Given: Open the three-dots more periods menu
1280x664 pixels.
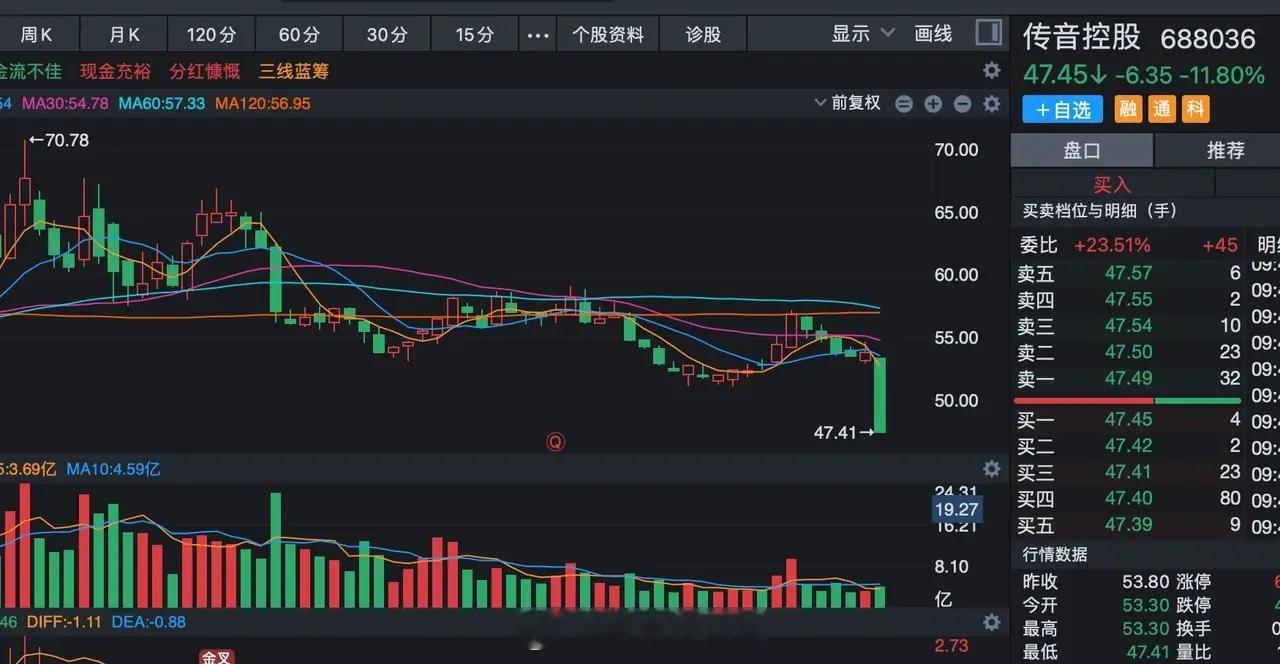Looking at the screenshot, I should (x=538, y=35).
